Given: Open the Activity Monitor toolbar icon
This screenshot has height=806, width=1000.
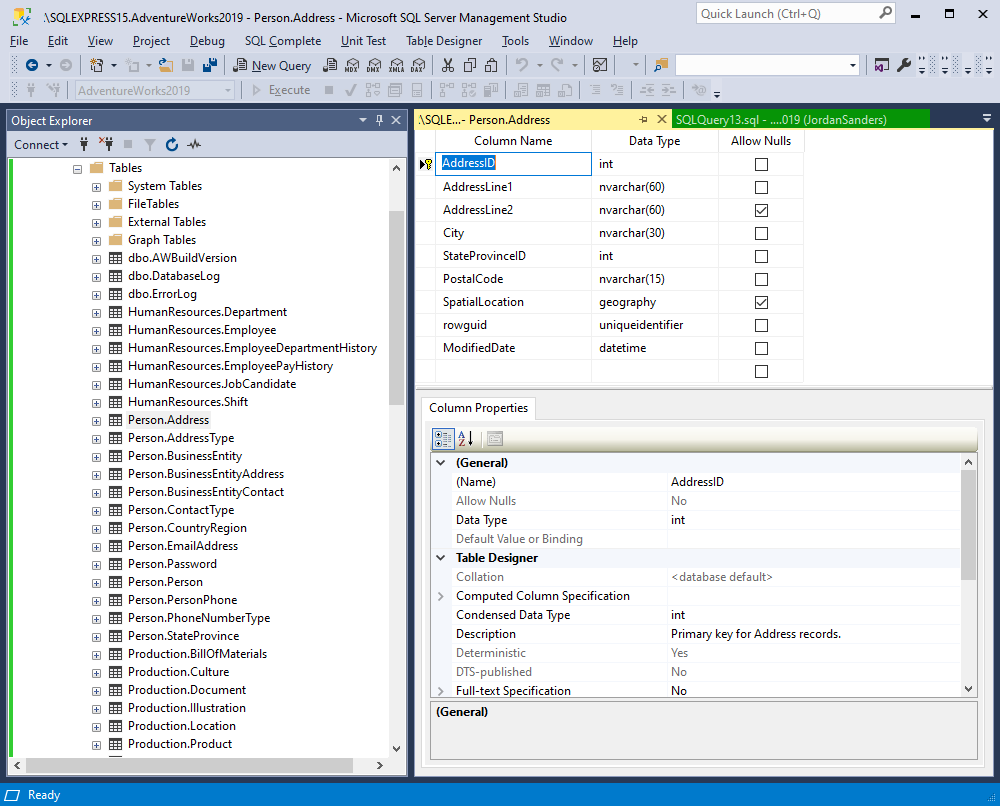Looking at the screenshot, I should pos(599,65).
